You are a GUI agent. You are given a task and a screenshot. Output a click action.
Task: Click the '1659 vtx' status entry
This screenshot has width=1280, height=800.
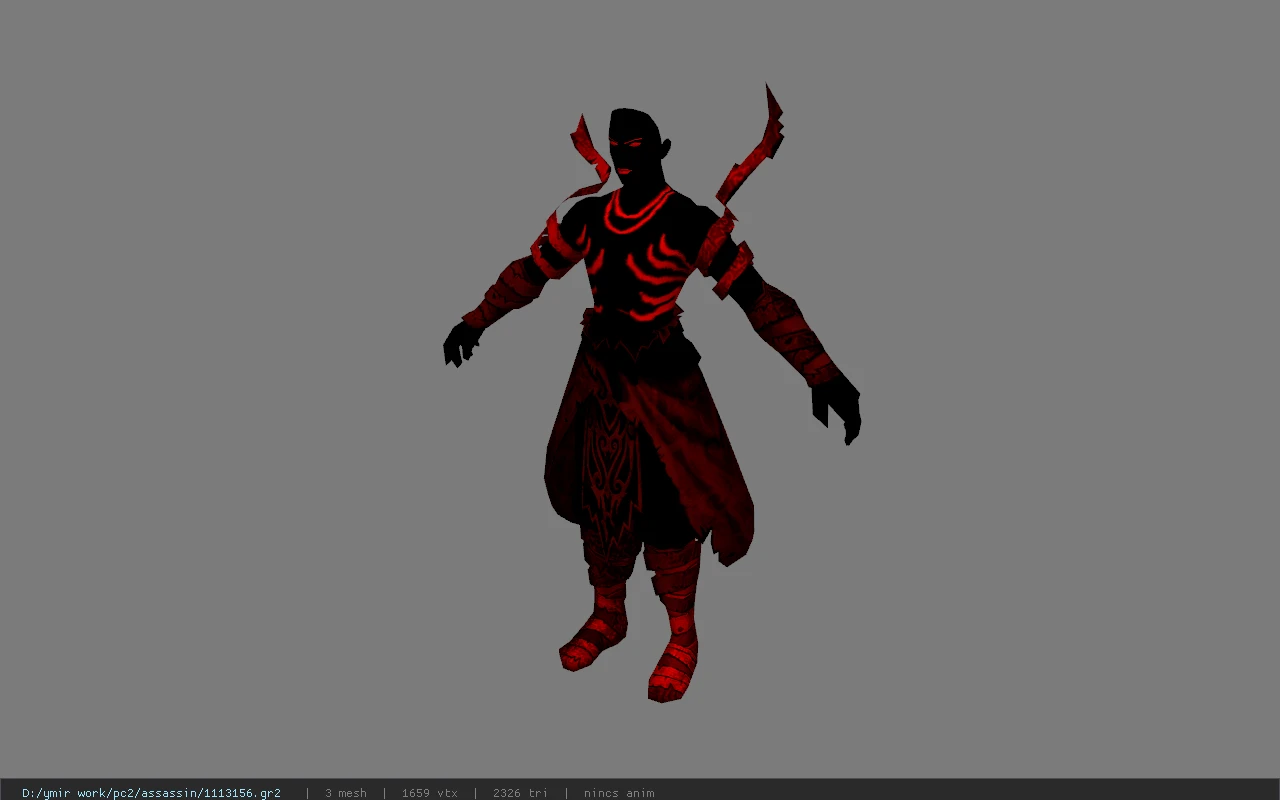pyautogui.click(x=430, y=793)
